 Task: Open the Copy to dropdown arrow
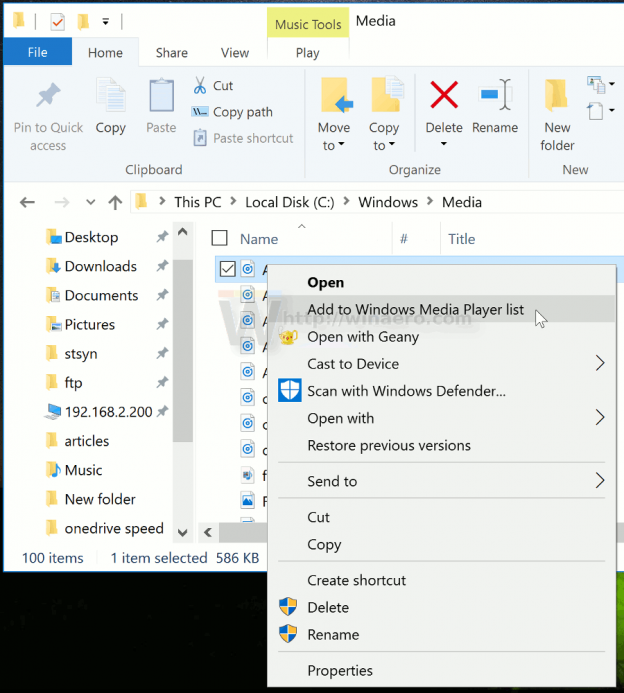point(392,144)
